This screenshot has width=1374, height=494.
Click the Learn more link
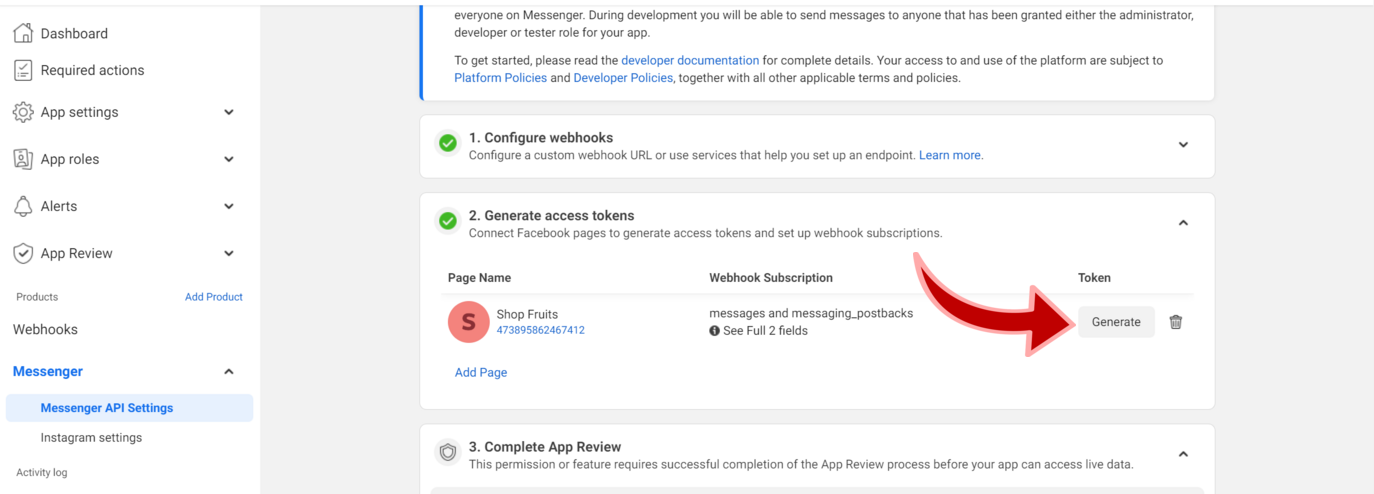point(950,155)
